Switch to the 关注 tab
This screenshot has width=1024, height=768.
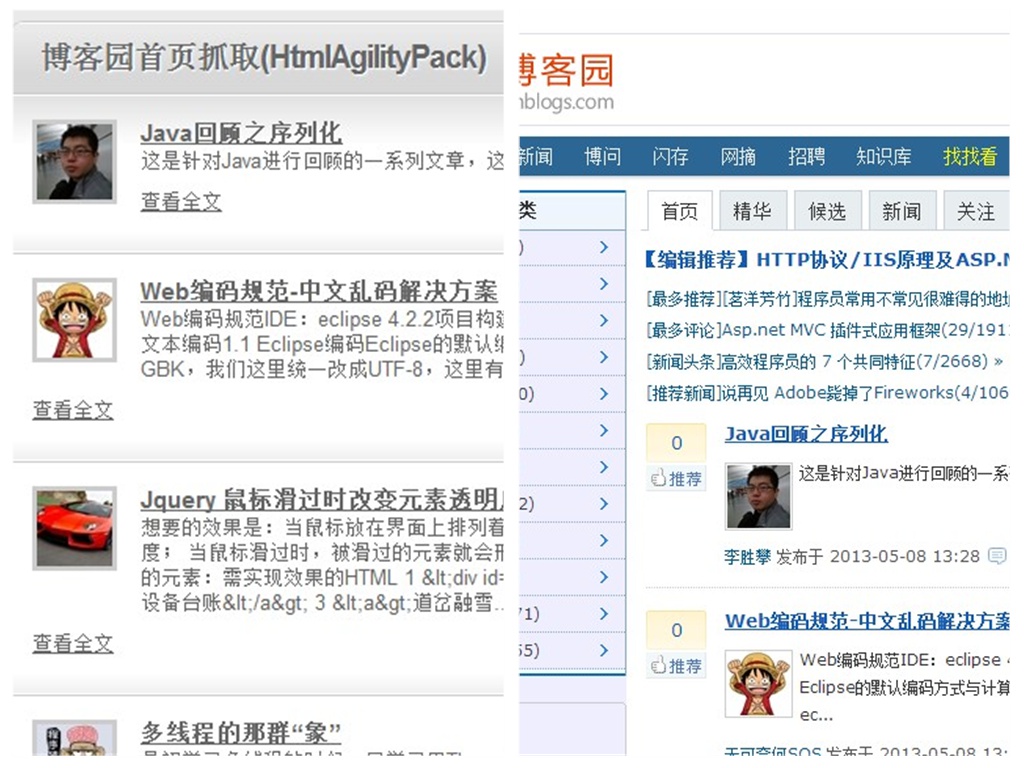pyautogui.click(x=976, y=211)
